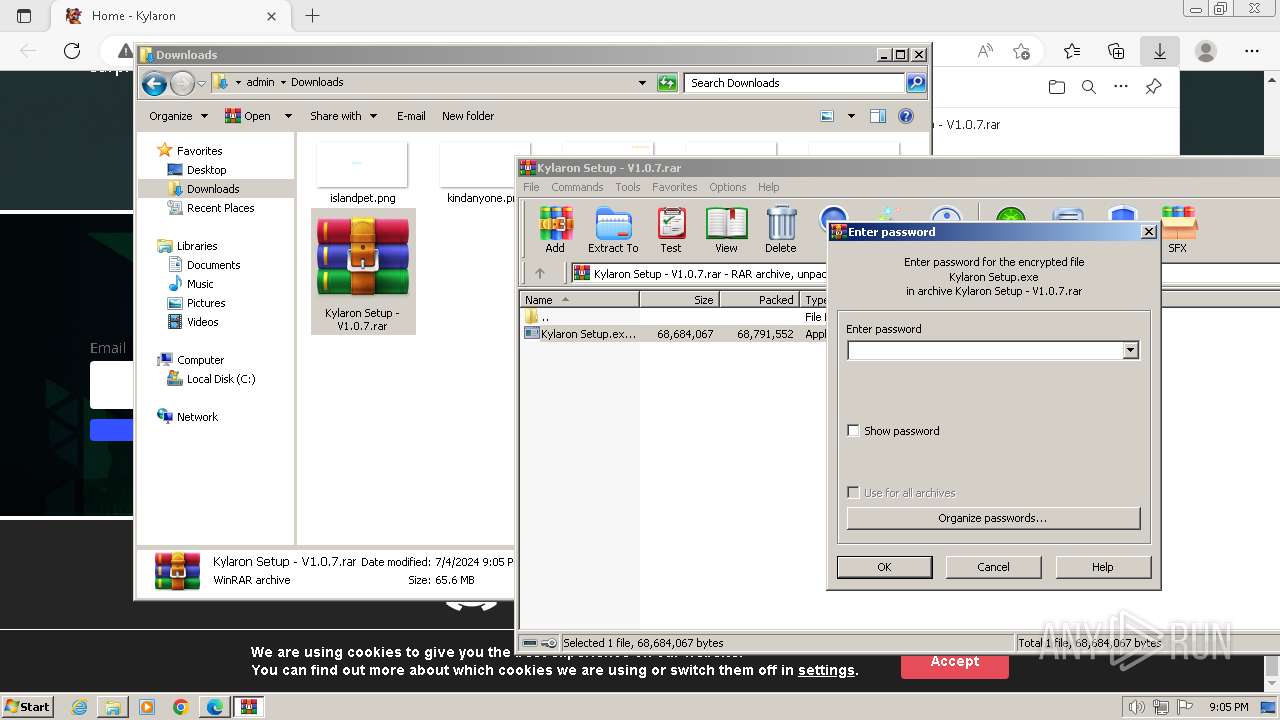Click the Extract To icon in WinRAR

[x=613, y=230]
